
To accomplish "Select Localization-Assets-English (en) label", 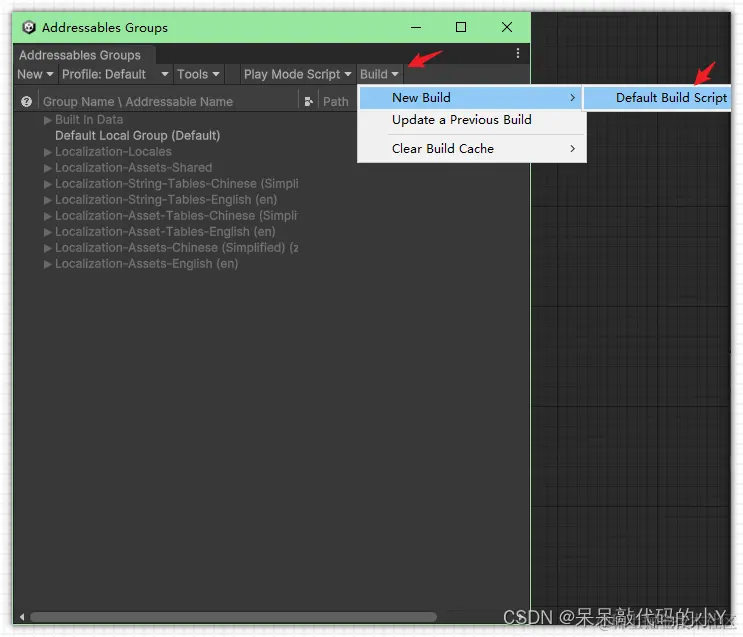I will tap(146, 264).
